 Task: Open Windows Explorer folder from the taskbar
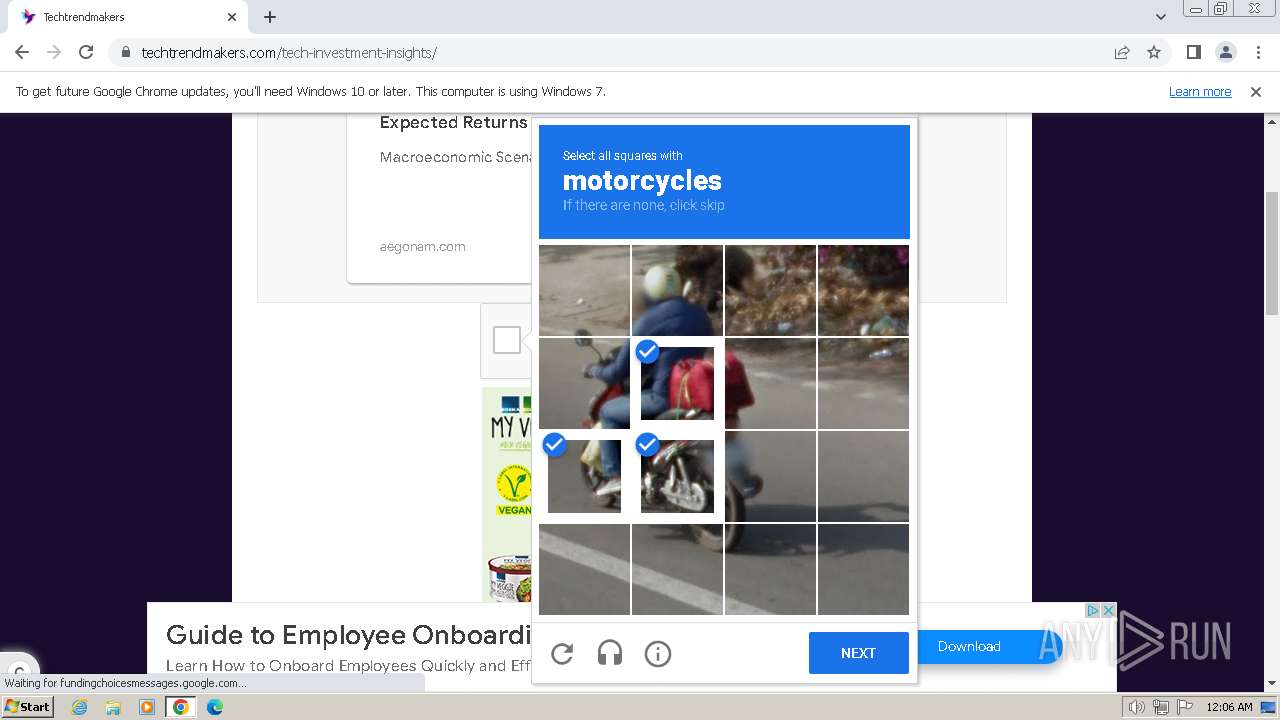(113, 707)
